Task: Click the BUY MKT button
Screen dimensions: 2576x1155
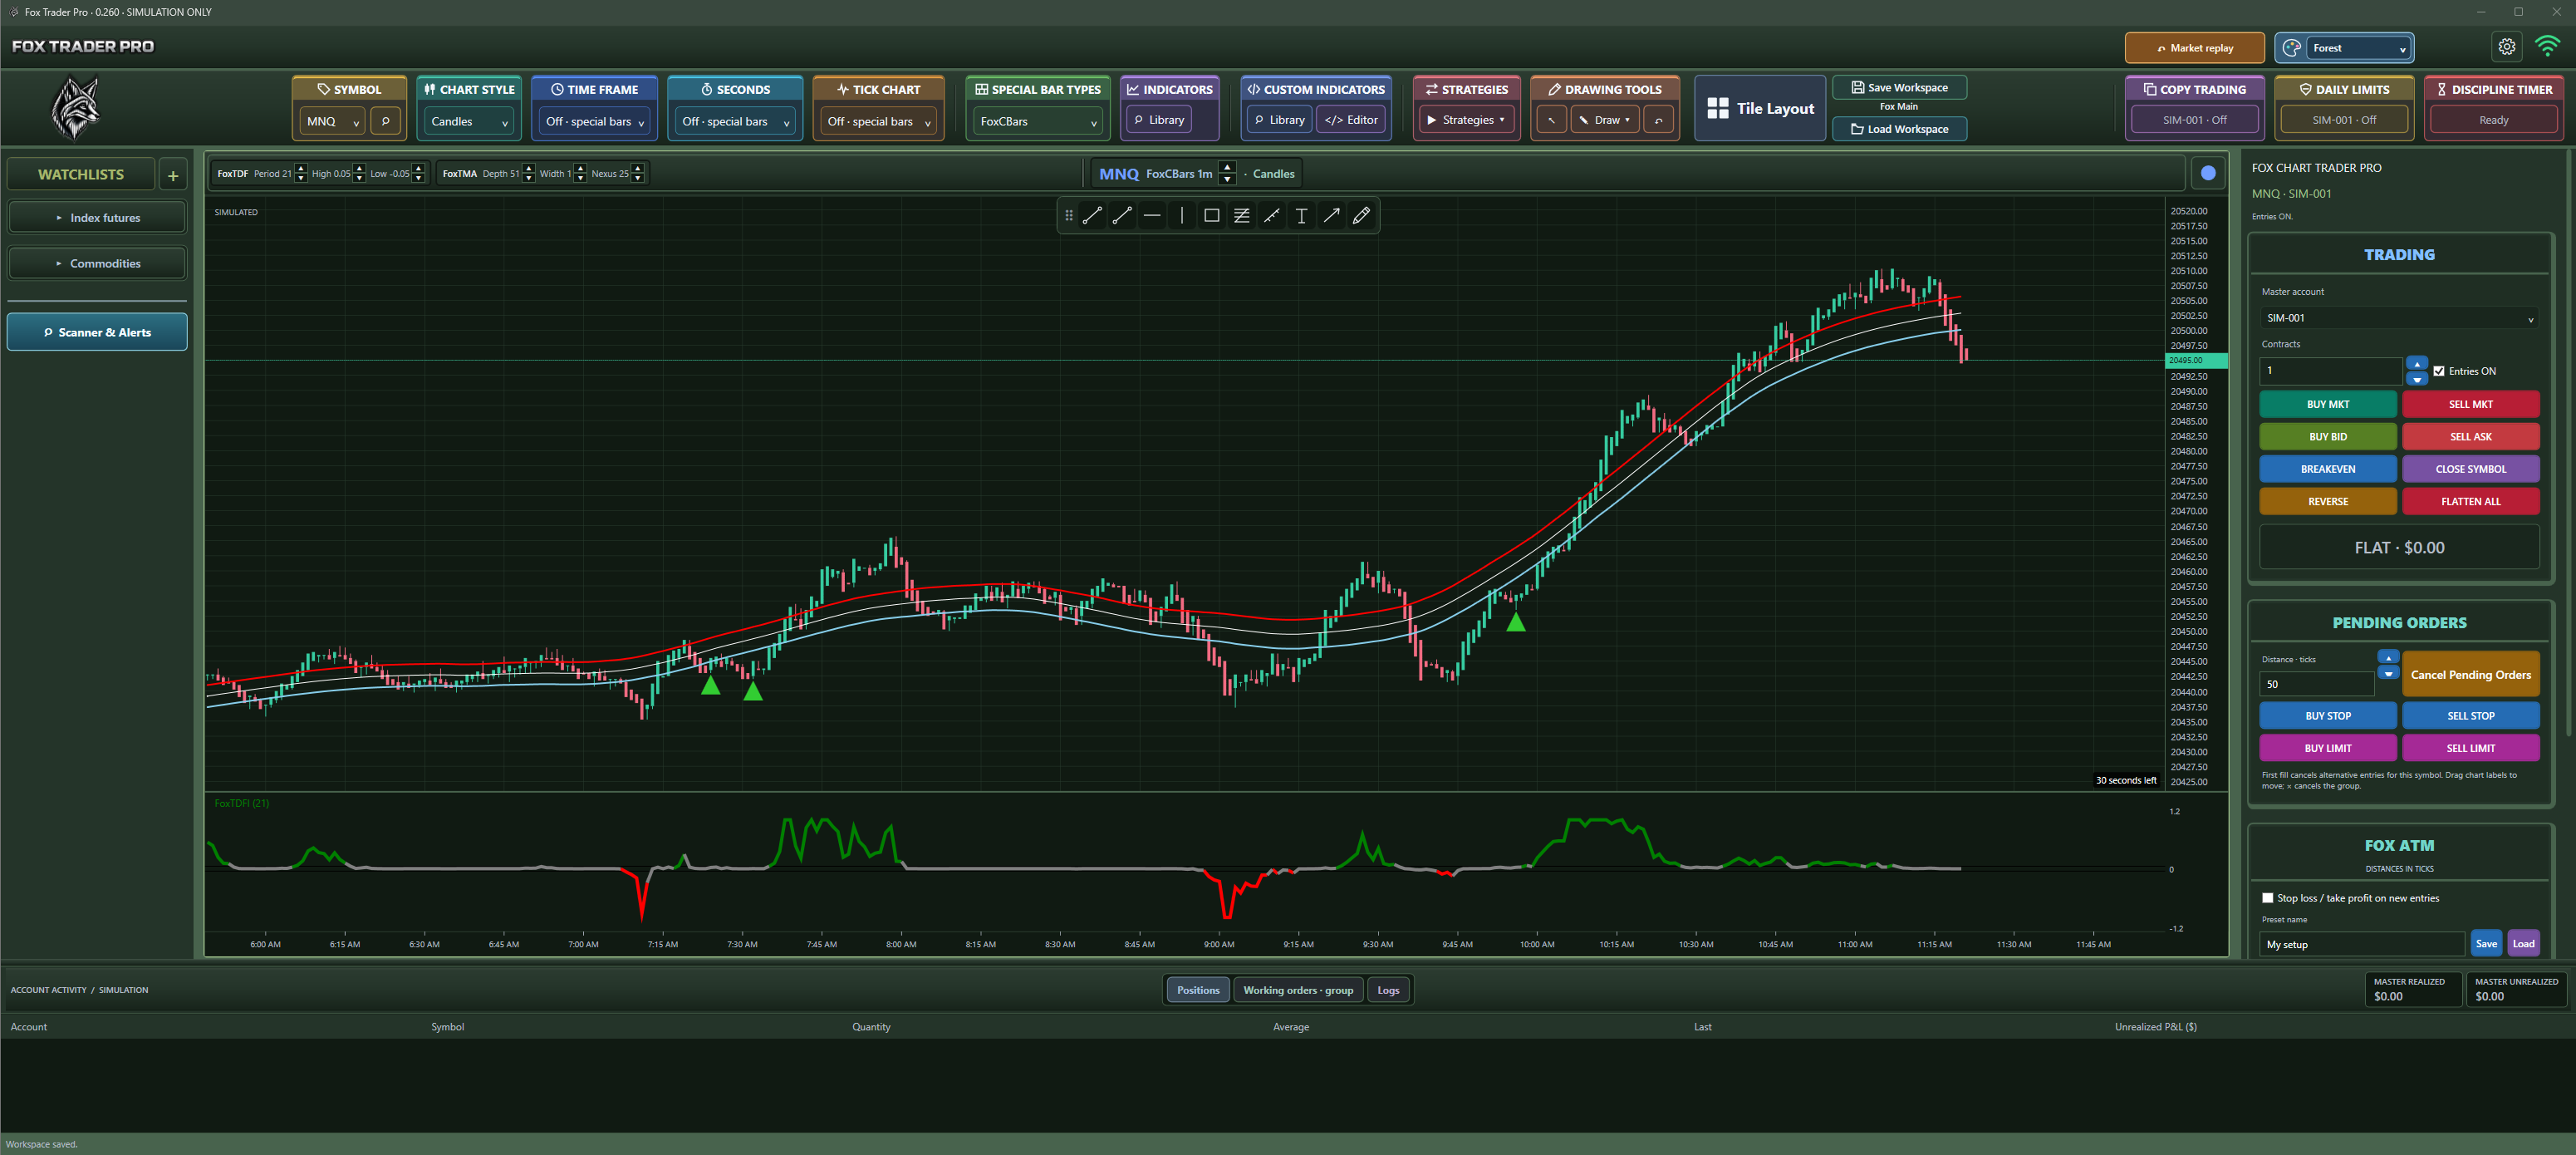Action: point(2327,404)
